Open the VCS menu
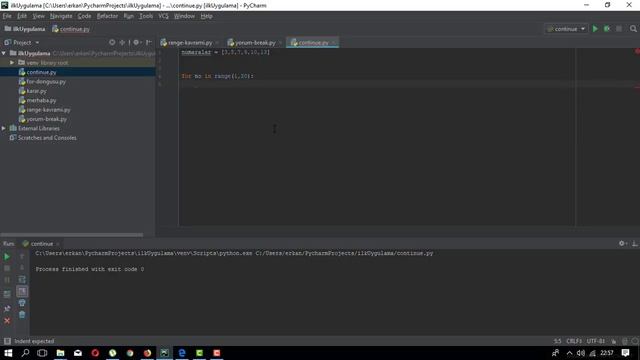The image size is (640, 360). tap(163, 16)
